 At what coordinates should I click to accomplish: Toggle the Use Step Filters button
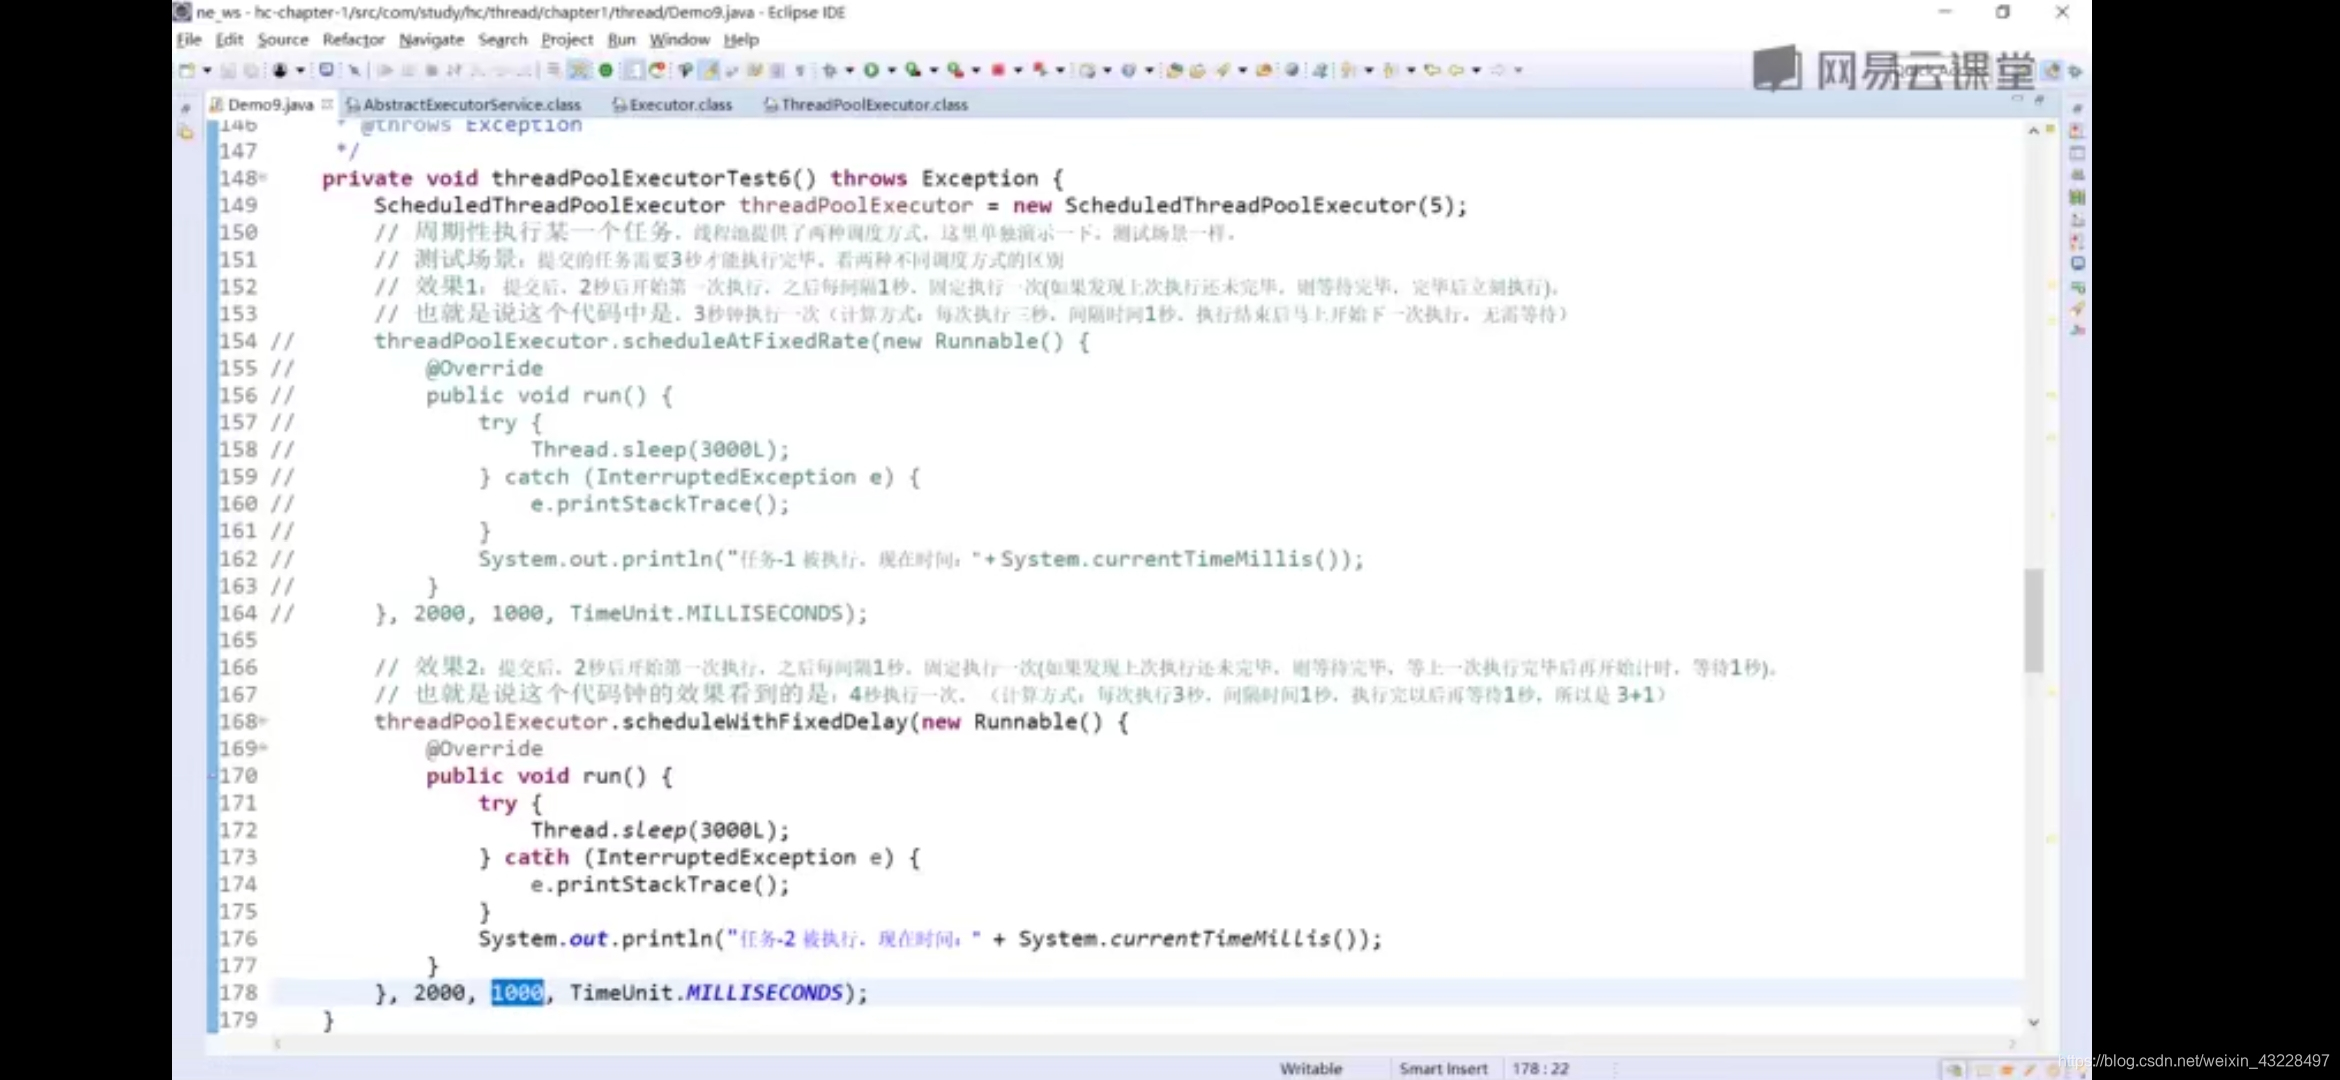pos(578,70)
